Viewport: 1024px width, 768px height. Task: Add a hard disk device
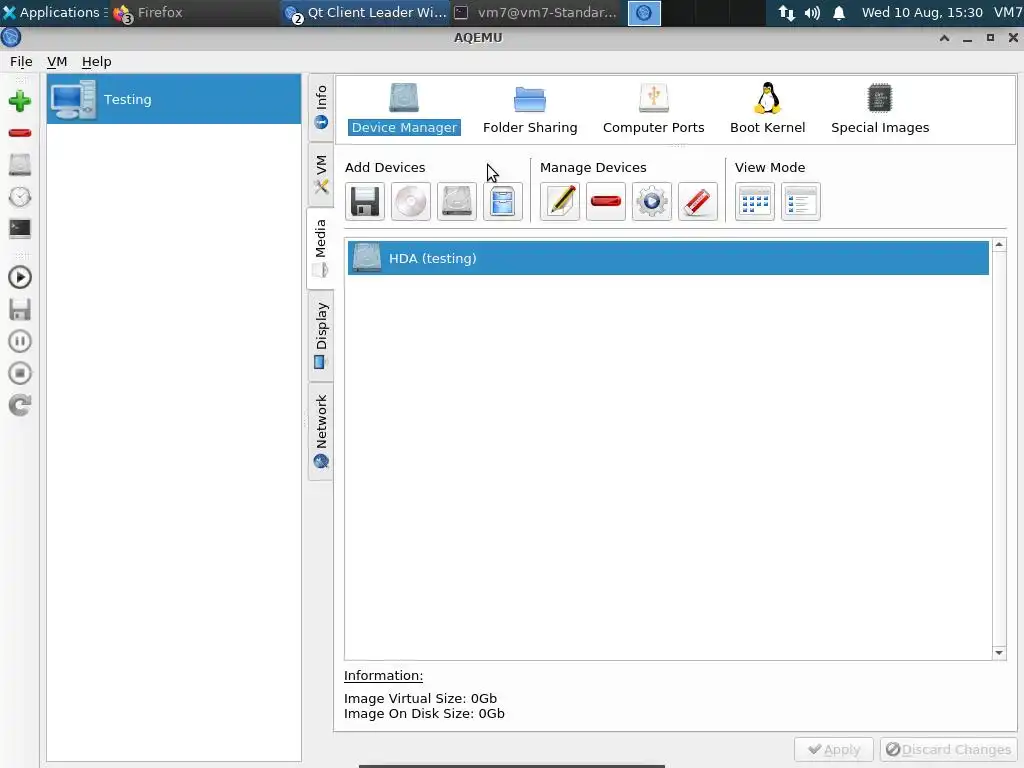pyautogui.click(x=456, y=201)
